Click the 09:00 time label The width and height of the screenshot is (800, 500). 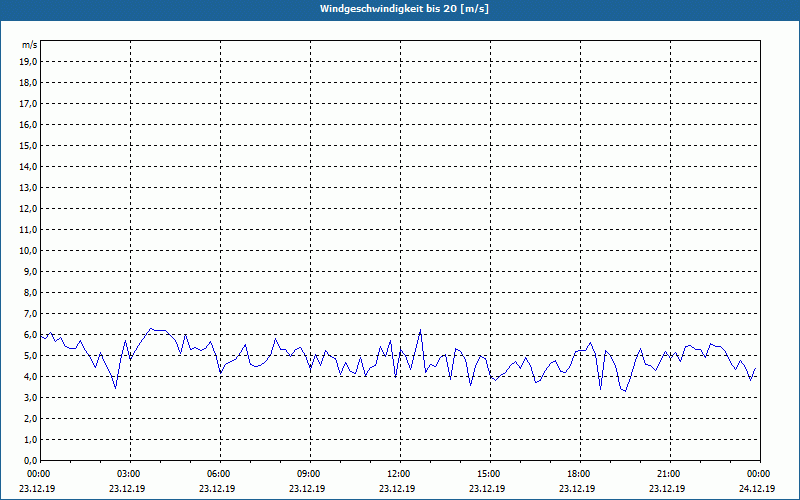pos(308,474)
